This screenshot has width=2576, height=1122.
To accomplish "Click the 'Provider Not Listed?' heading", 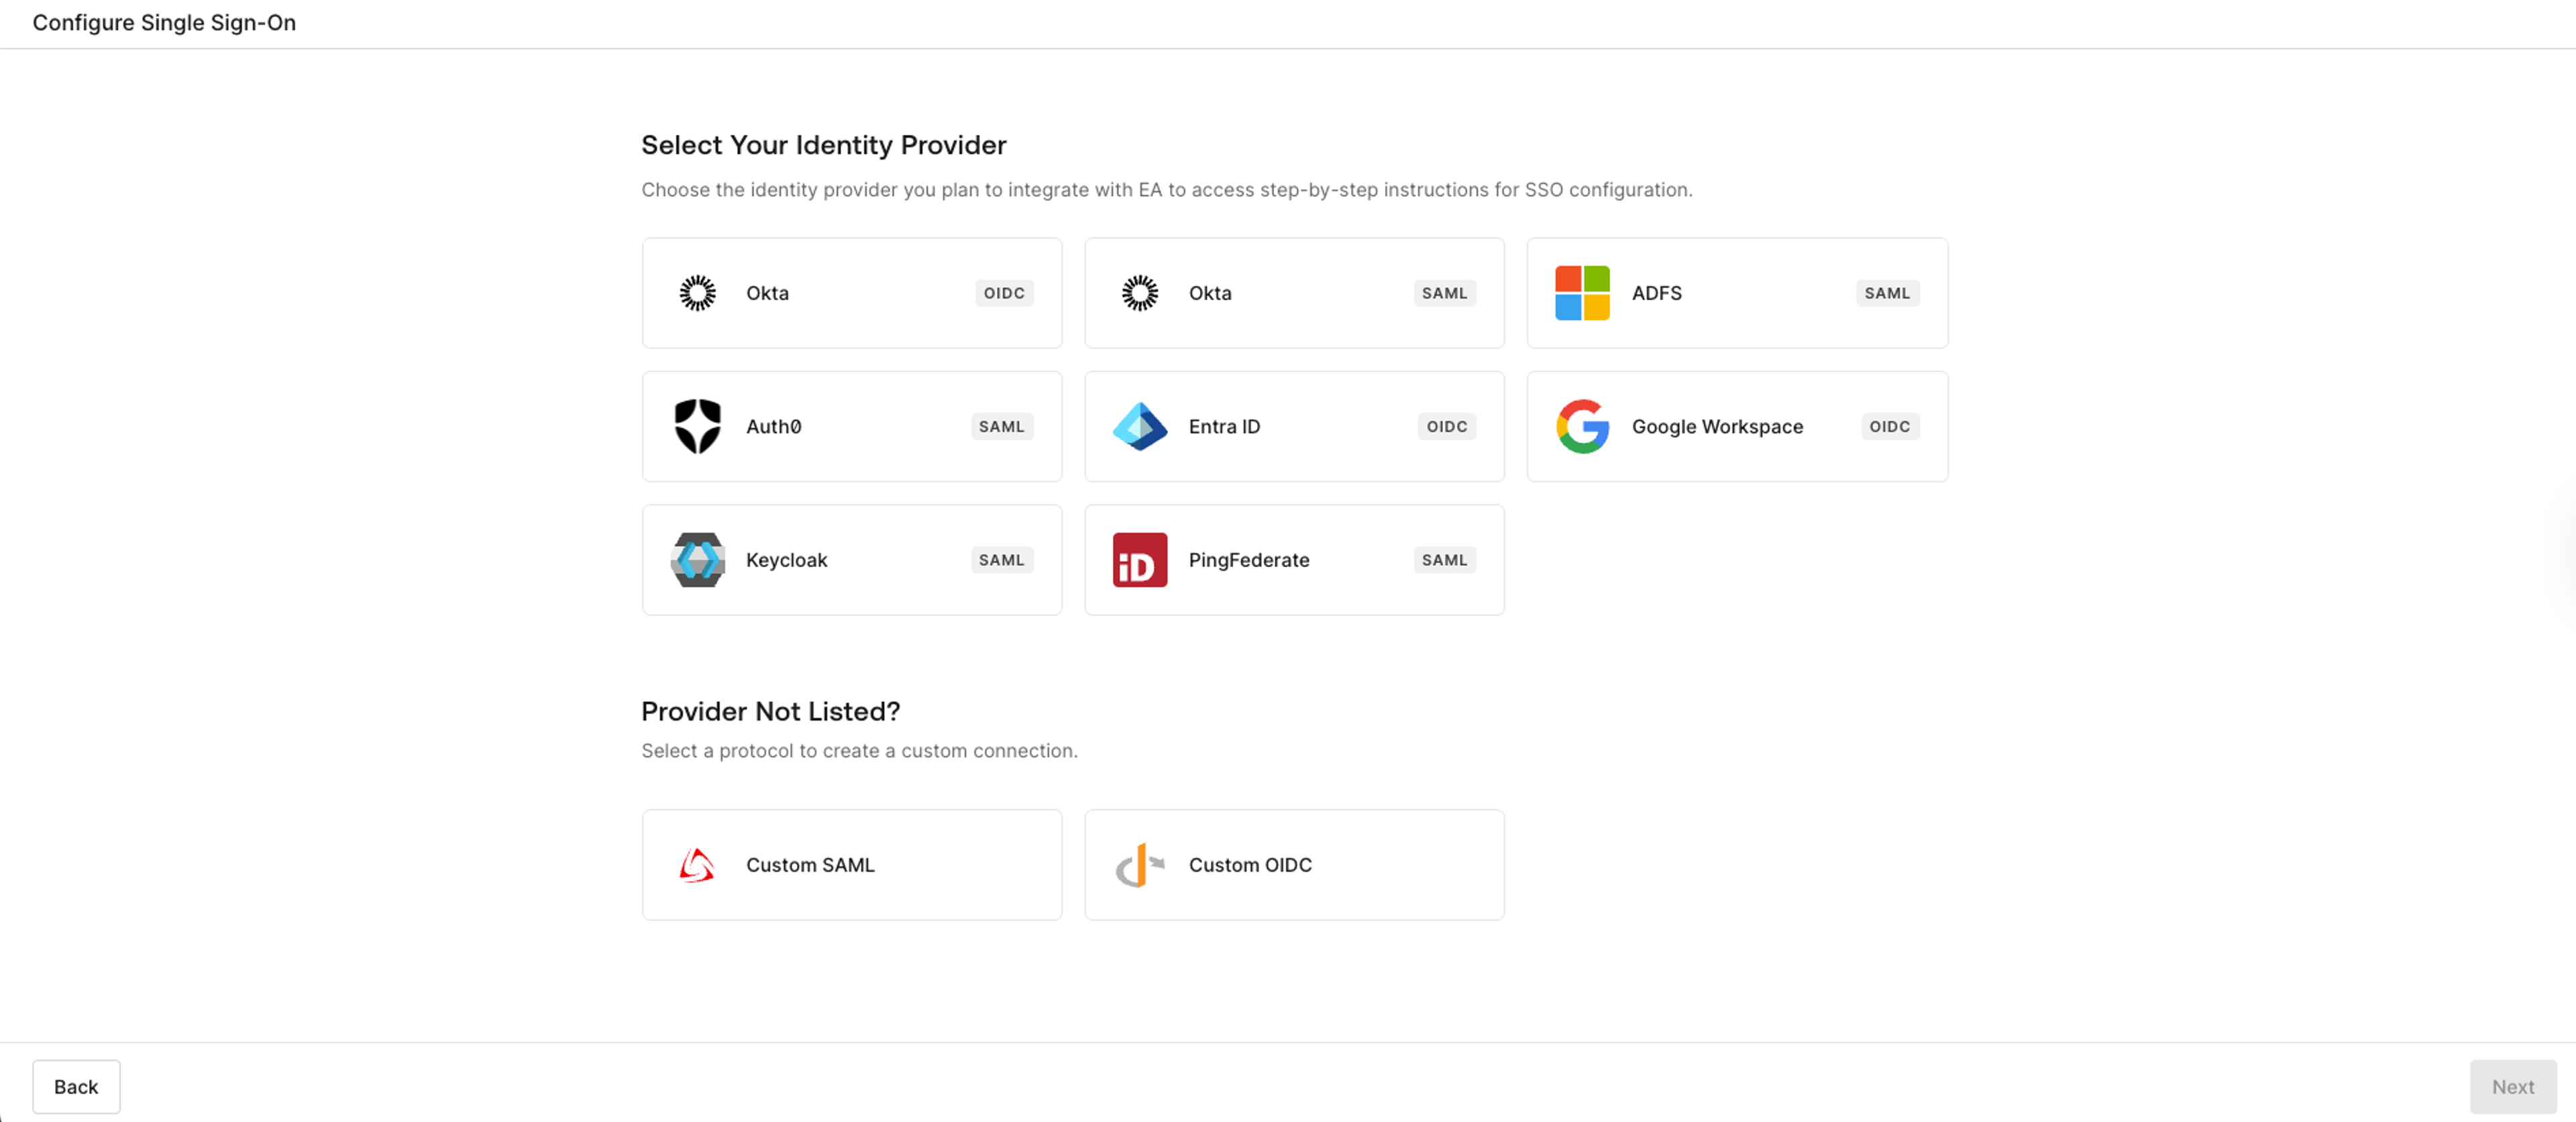I will coord(770,711).
